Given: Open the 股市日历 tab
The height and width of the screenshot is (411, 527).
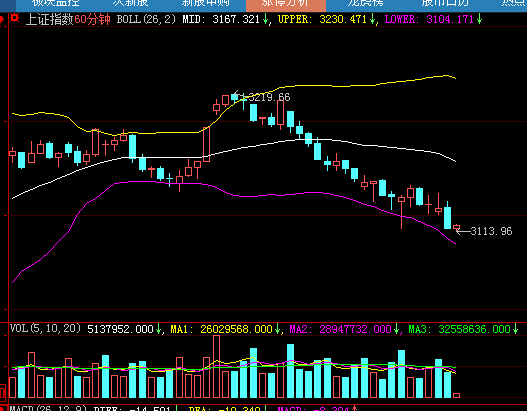Looking at the screenshot, I should (445, 3).
